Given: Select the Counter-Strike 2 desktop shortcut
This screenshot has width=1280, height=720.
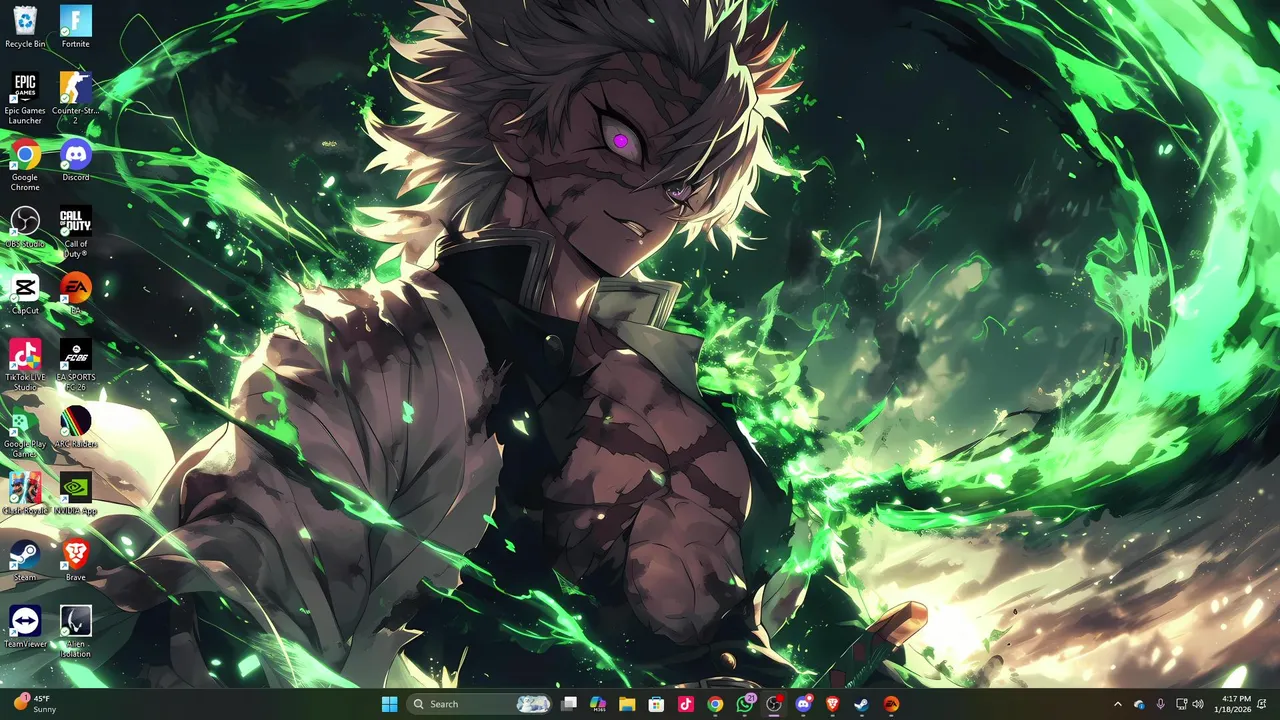Looking at the screenshot, I should pos(76,99).
